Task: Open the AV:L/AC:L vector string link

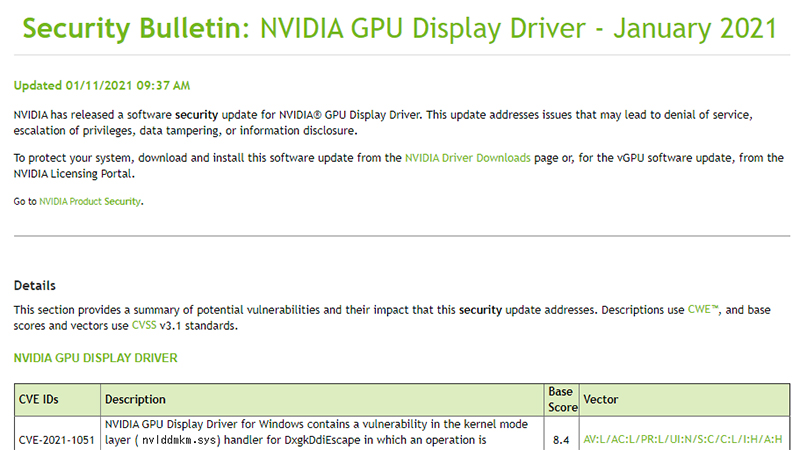Action: [683, 439]
